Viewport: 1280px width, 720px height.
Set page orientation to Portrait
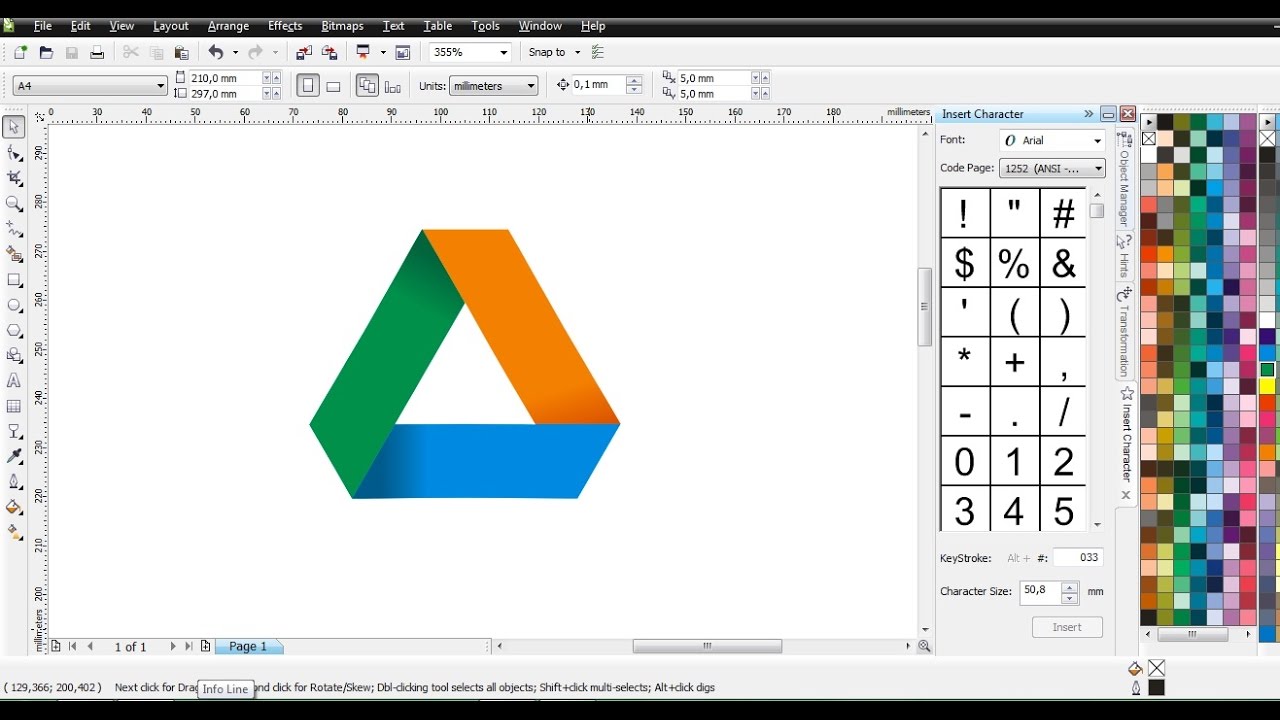tap(308, 86)
